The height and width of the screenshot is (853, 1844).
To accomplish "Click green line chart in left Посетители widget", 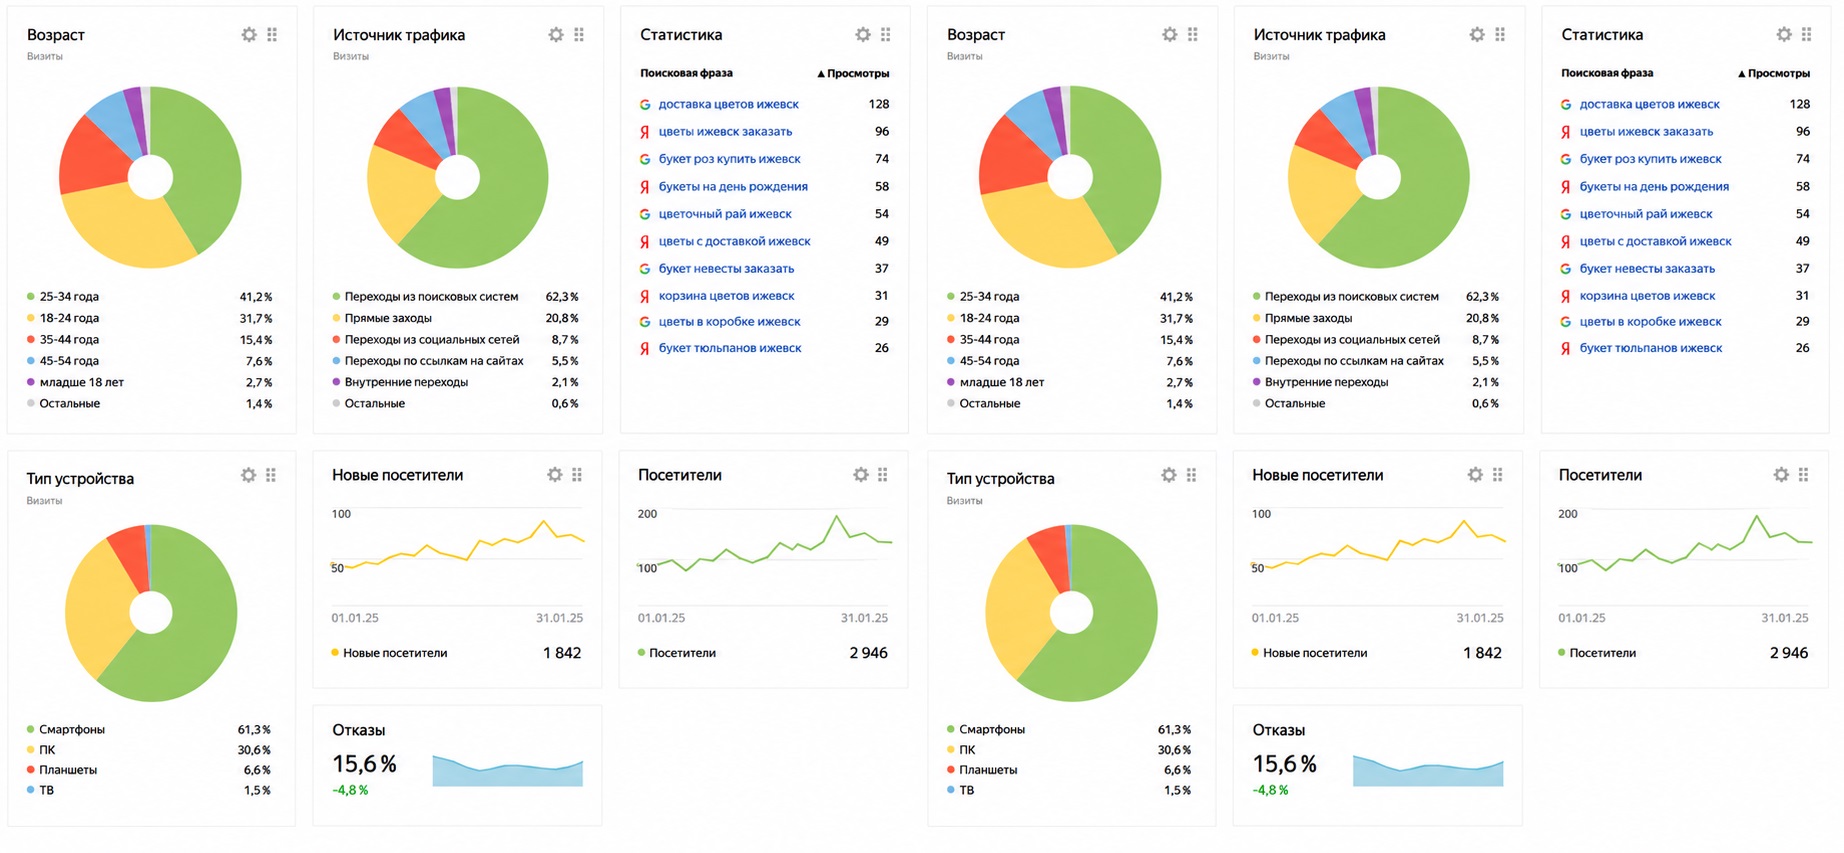I will [x=765, y=543].
